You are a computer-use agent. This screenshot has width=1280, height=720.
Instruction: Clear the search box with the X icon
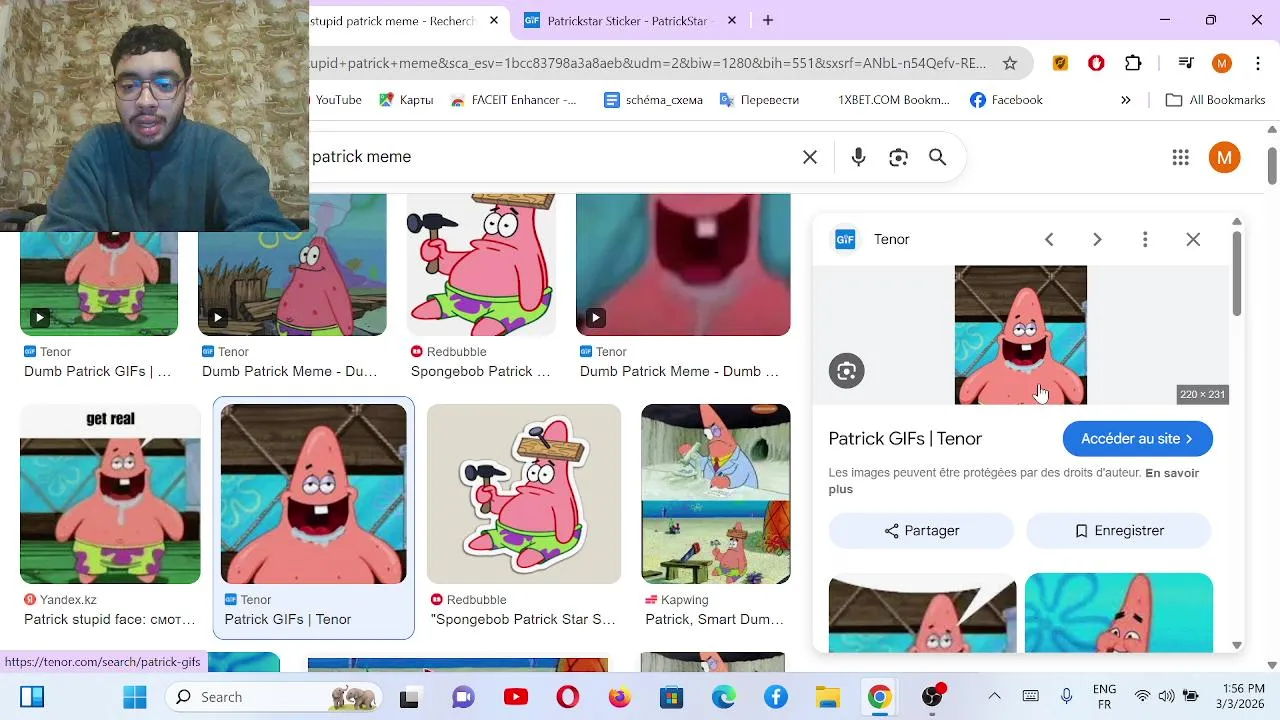pos(810,157)
